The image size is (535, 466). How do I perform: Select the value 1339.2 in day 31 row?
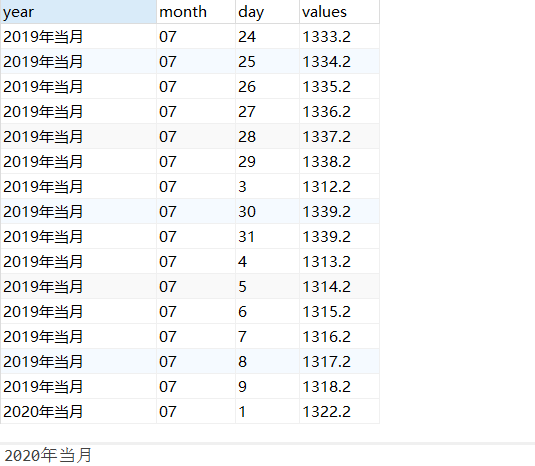click(x=339, y=236)
